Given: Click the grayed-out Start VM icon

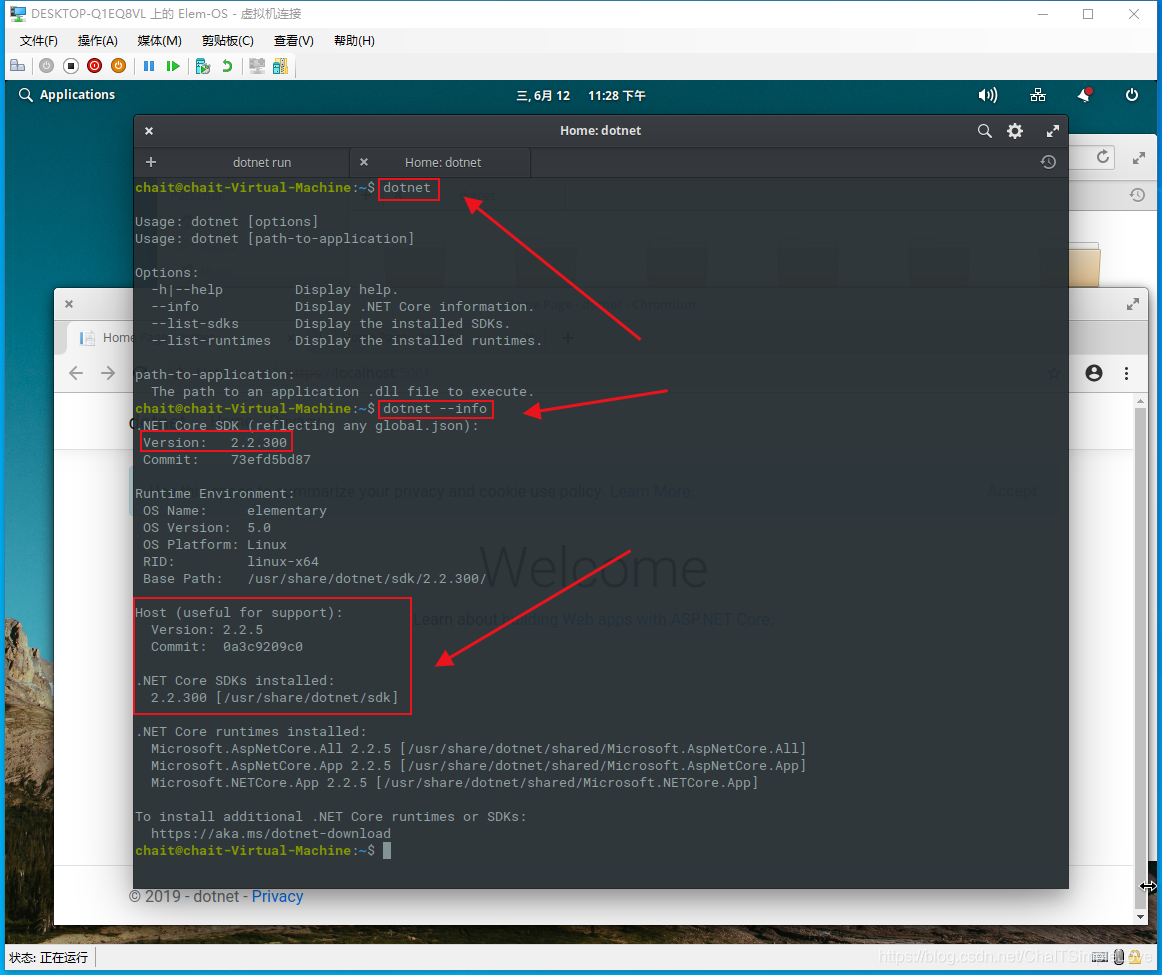Looking at the screenshot, I should point(47,66).
